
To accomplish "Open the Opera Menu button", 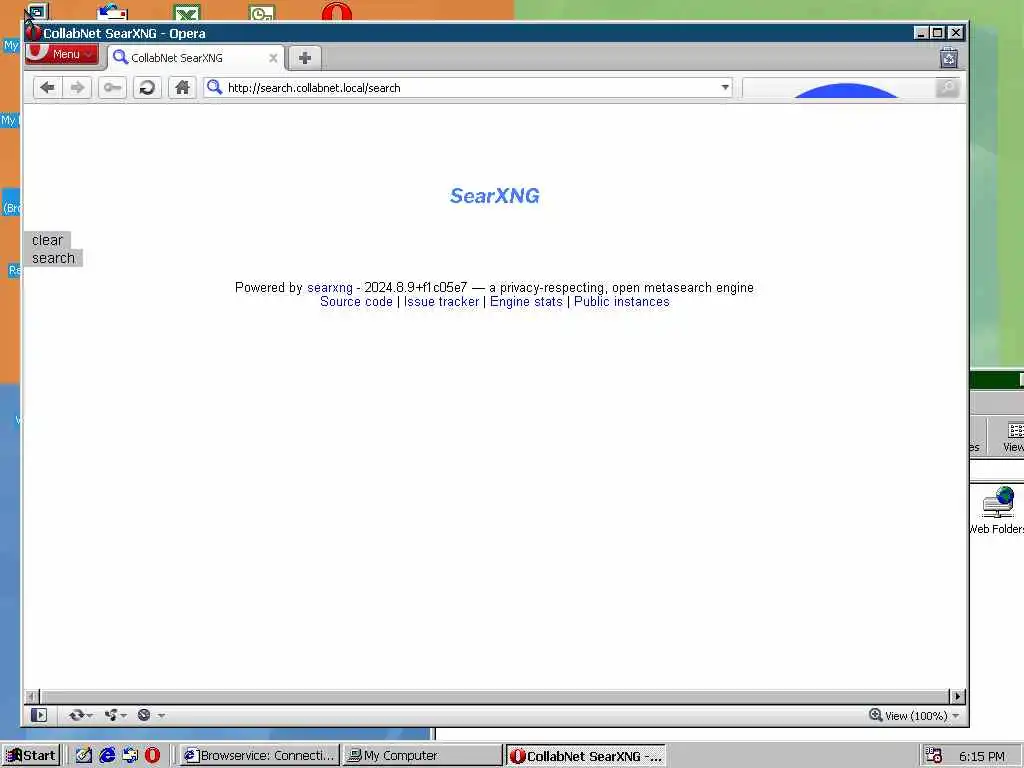I will click(x=62, y=54).
